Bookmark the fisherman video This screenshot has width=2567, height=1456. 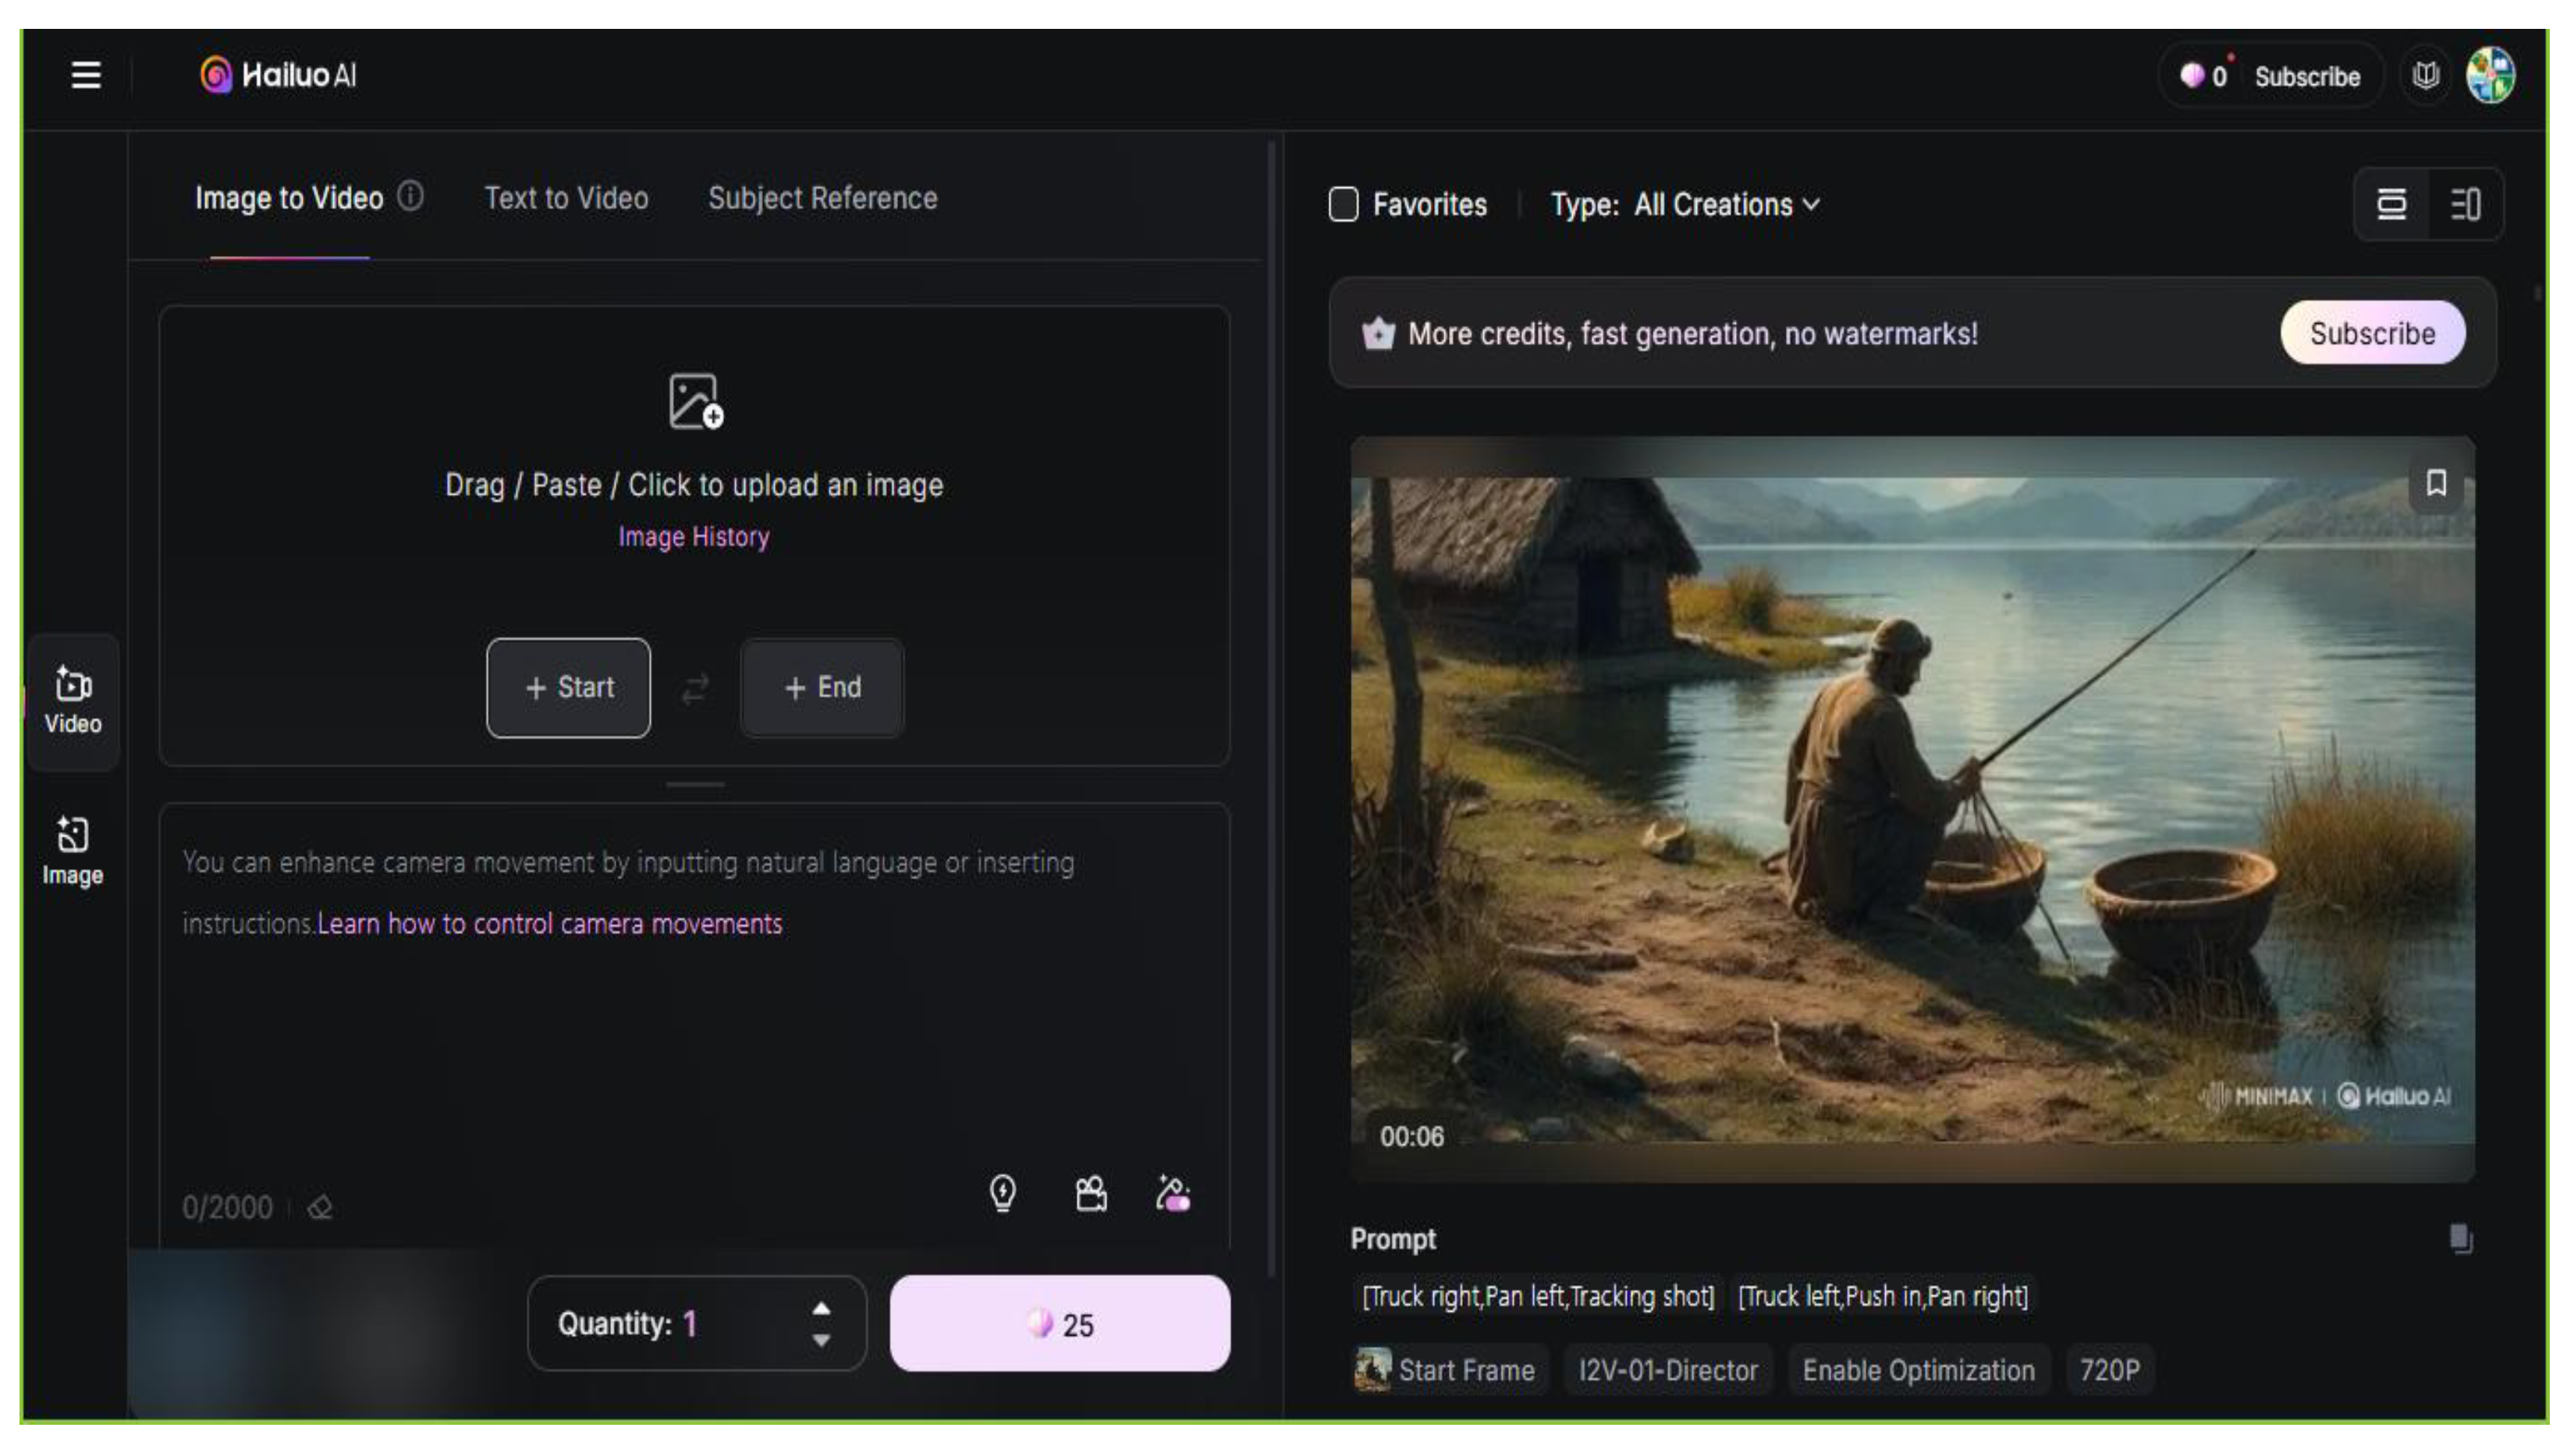click(x=2436, y=484)
